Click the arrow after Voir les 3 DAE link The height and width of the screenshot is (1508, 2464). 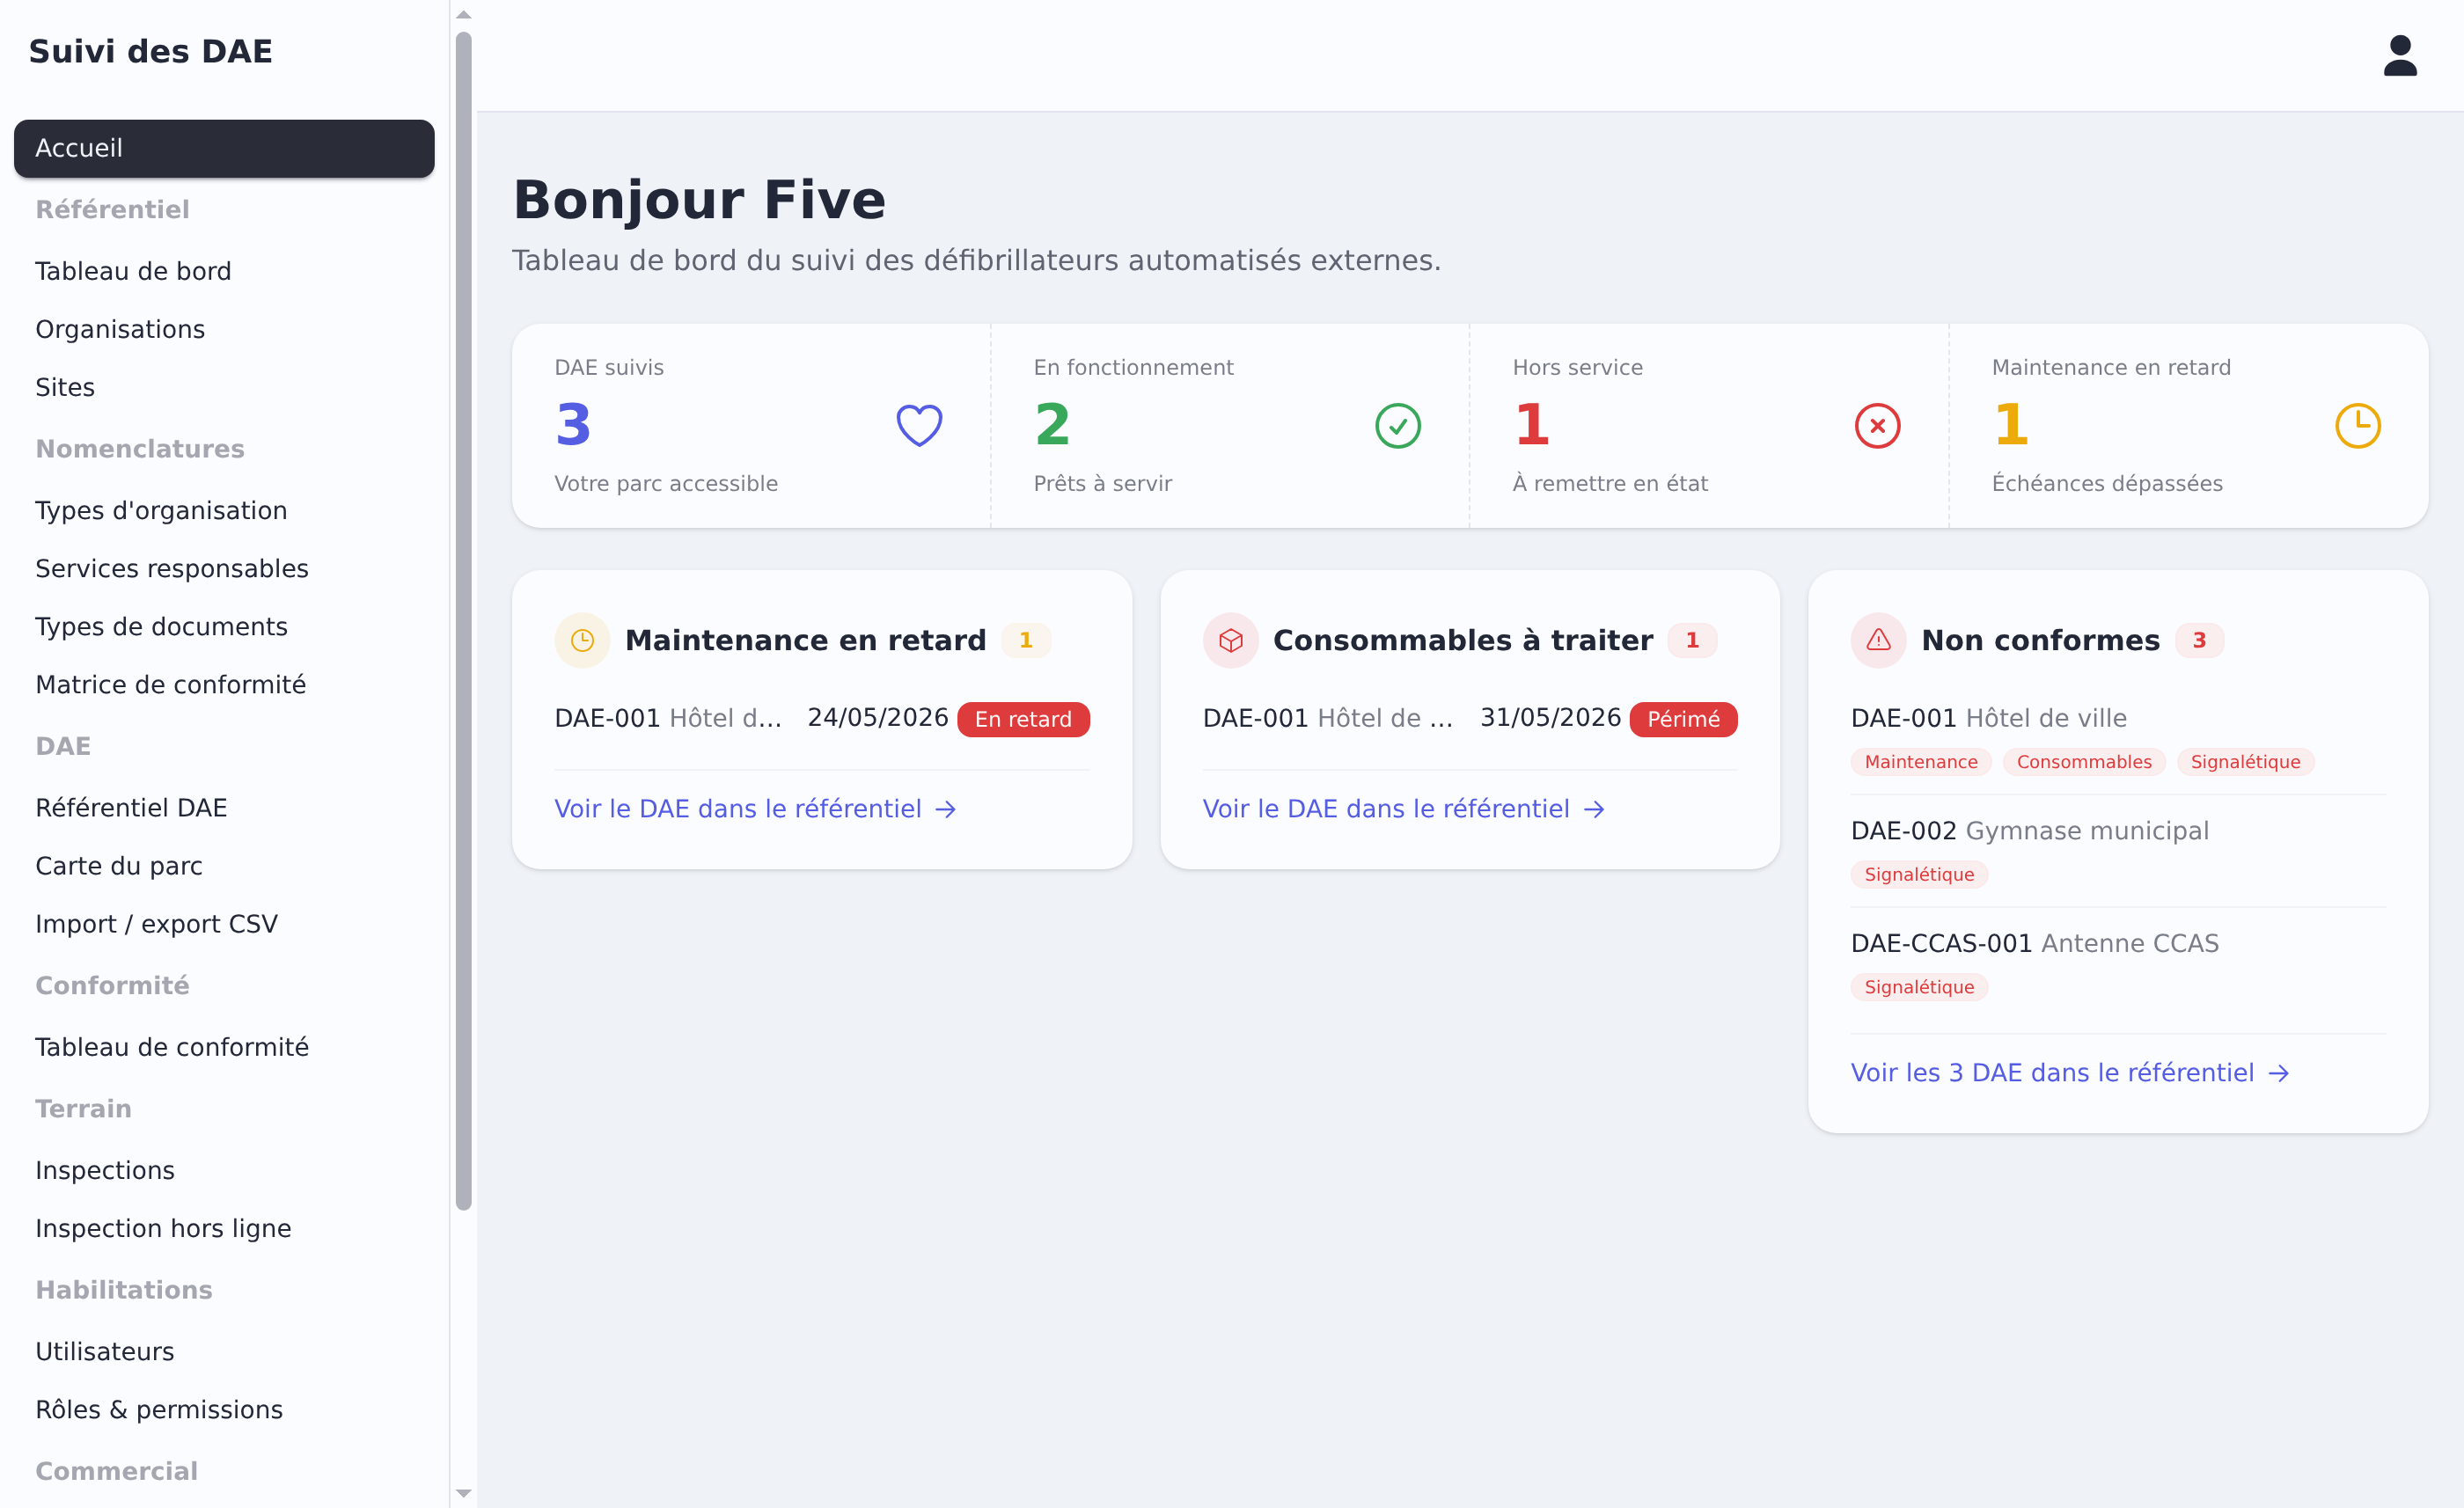(2278, 1073)
